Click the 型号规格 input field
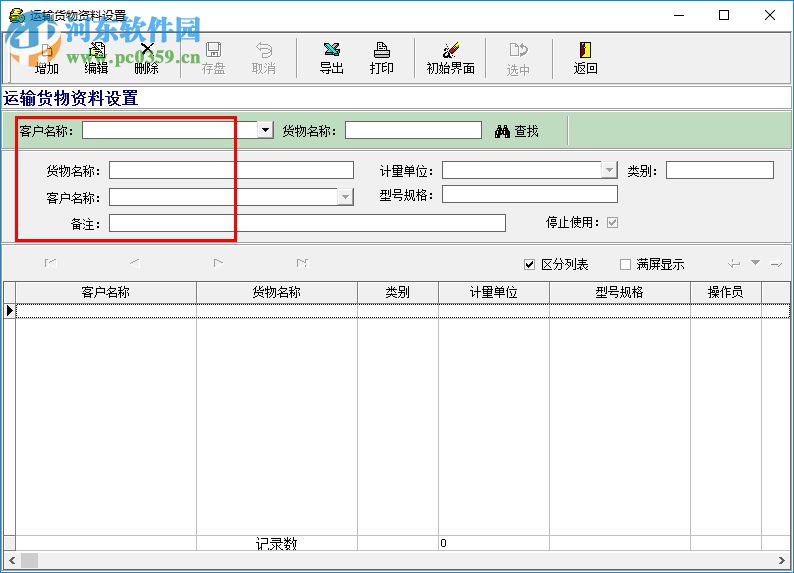Viewport: 794px width, 573px height. [x=530, y=194]
